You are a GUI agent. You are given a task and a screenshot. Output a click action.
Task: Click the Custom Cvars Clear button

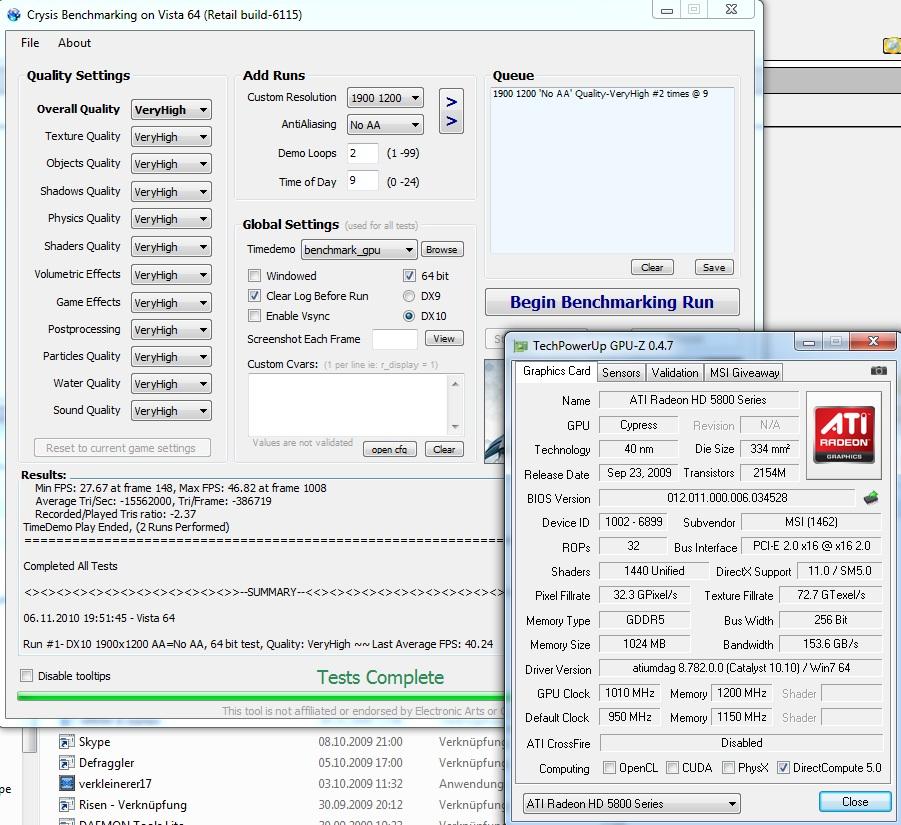coord(444,449)
